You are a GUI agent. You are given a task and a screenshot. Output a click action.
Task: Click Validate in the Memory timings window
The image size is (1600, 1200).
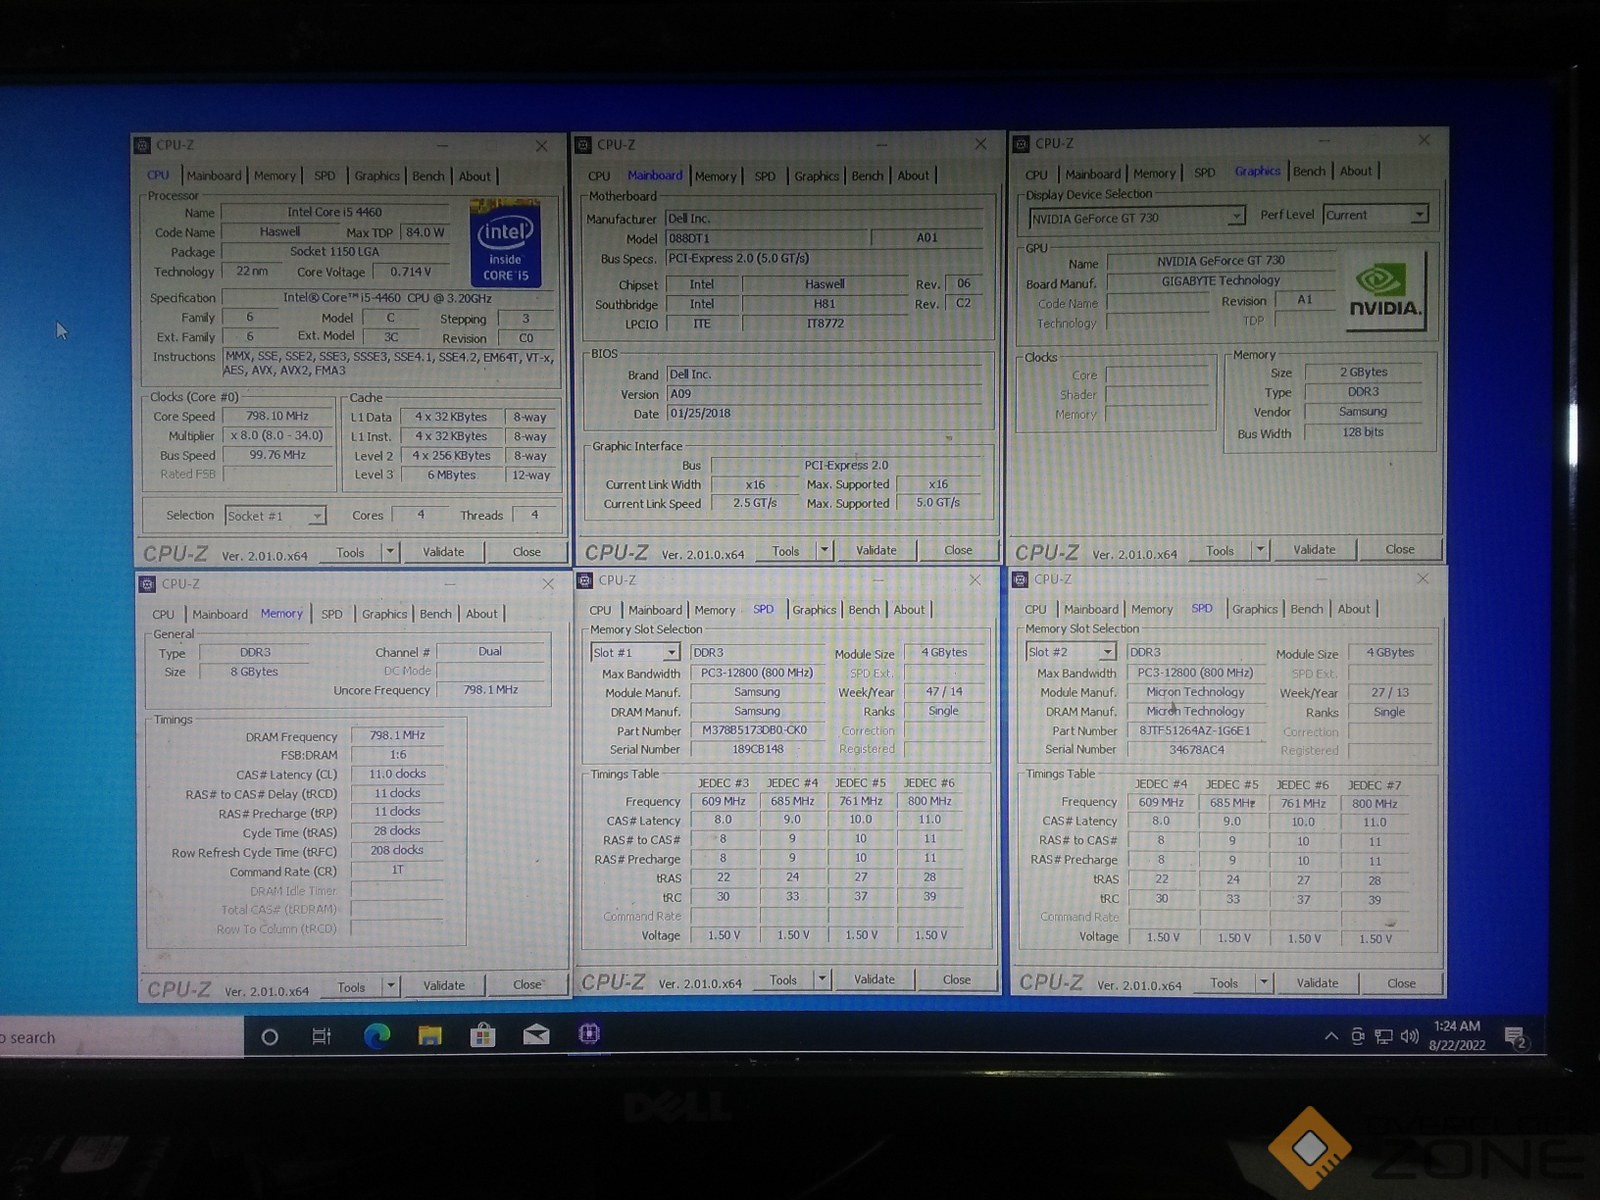click(x=444, y=986)
